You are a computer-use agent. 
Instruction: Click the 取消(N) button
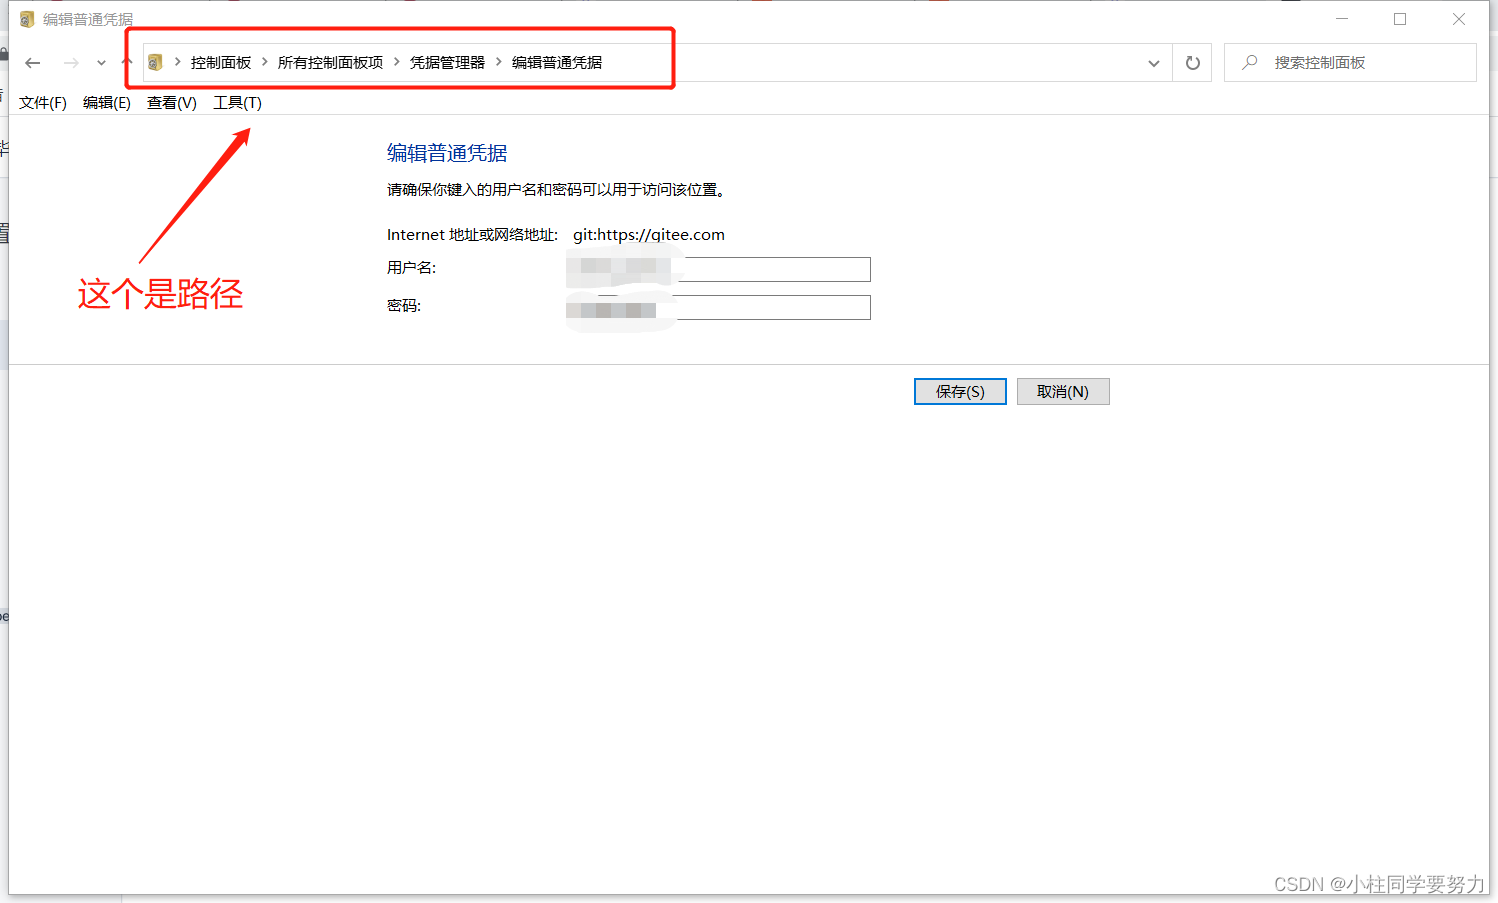[x=1063, y=392]
